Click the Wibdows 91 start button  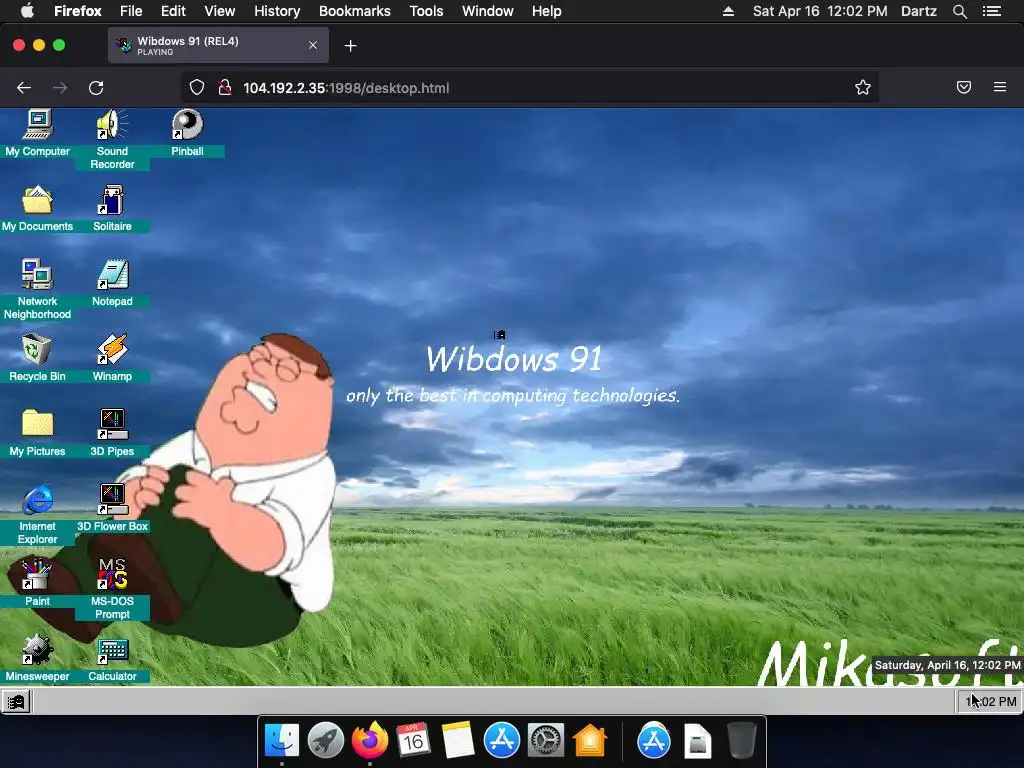[x=16, y=702]
